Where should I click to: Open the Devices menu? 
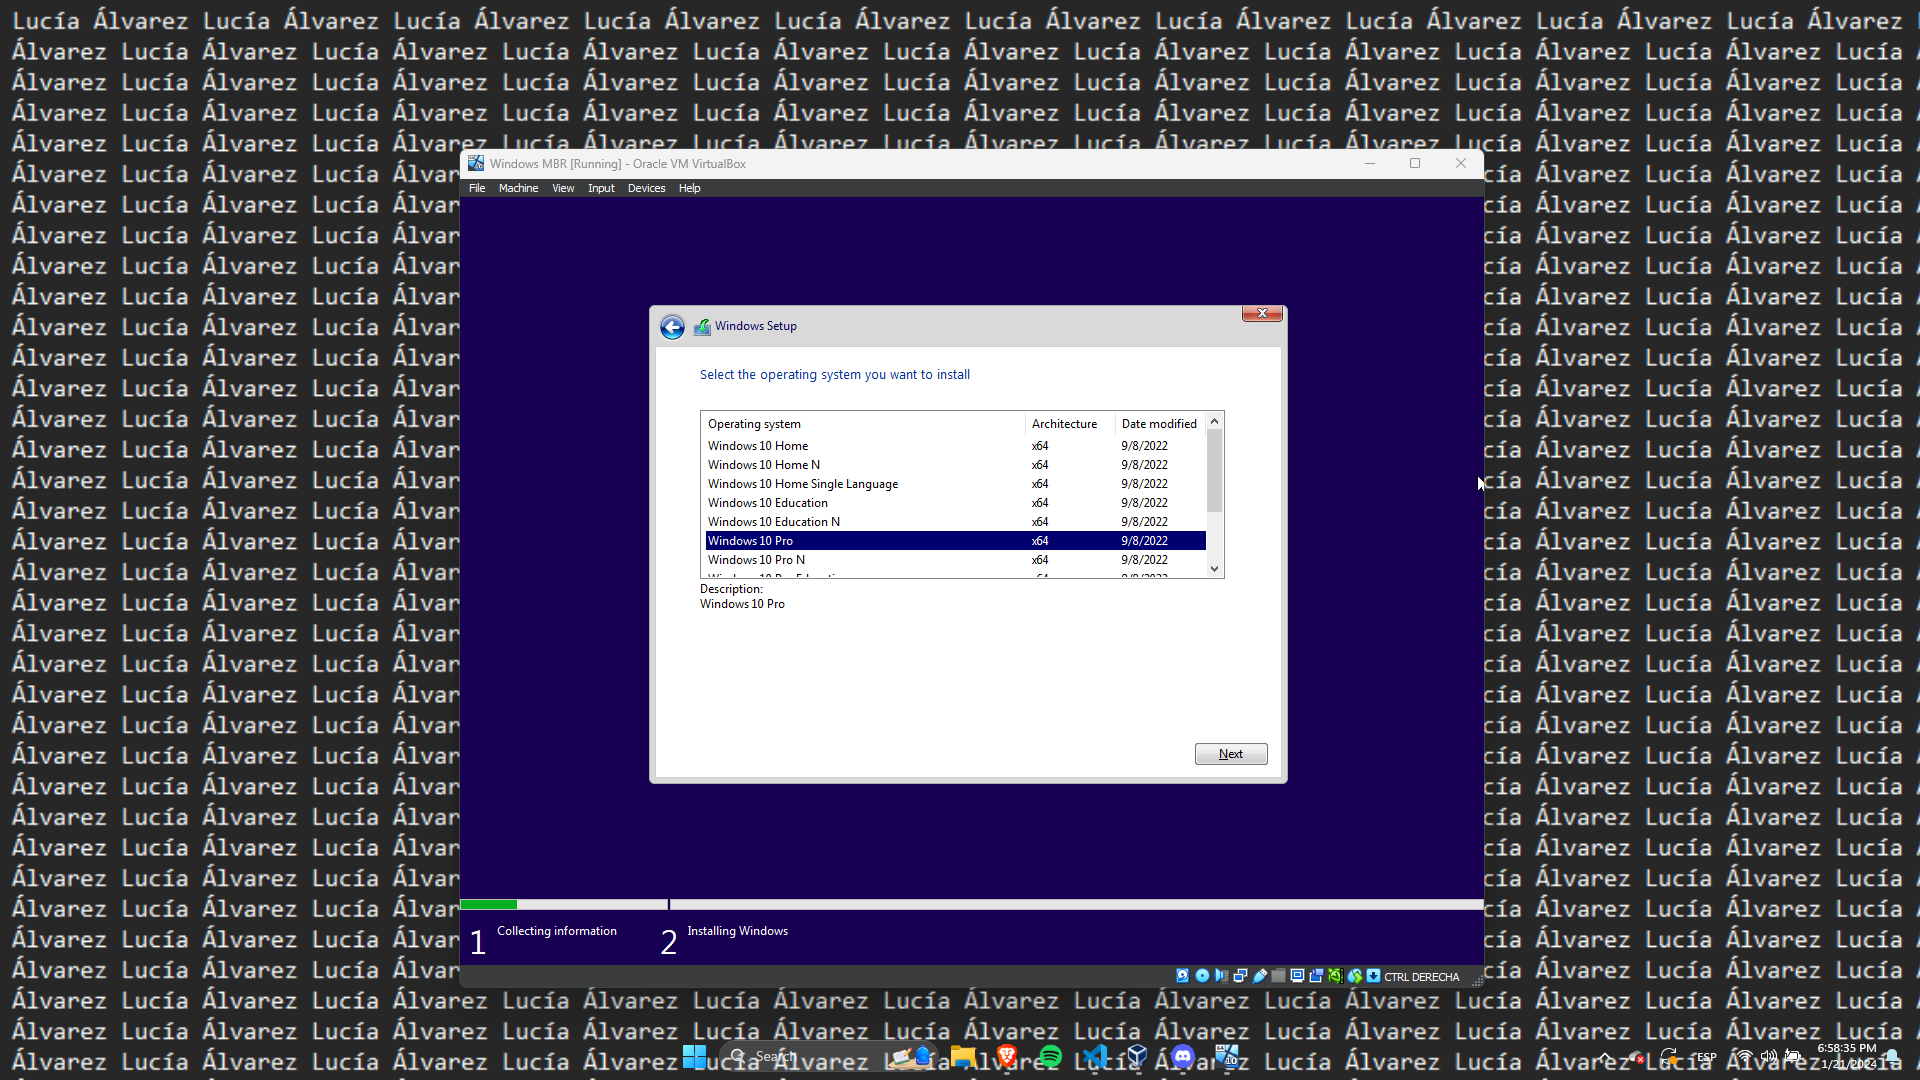point(646,188)
